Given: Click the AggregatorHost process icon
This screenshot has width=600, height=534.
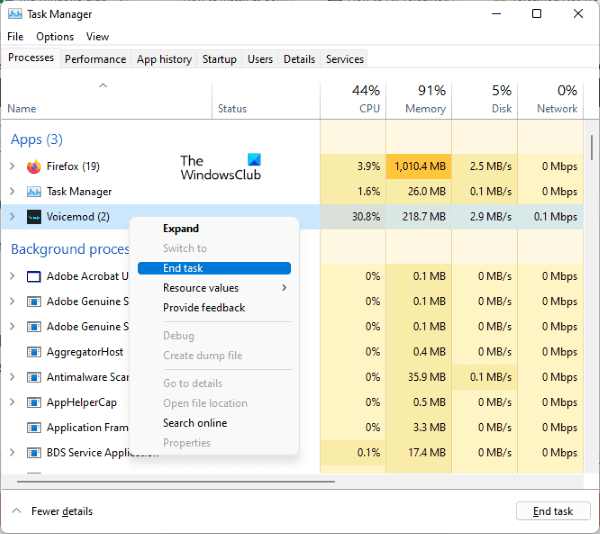Looking at the screenshot, I should pos(34,352).
